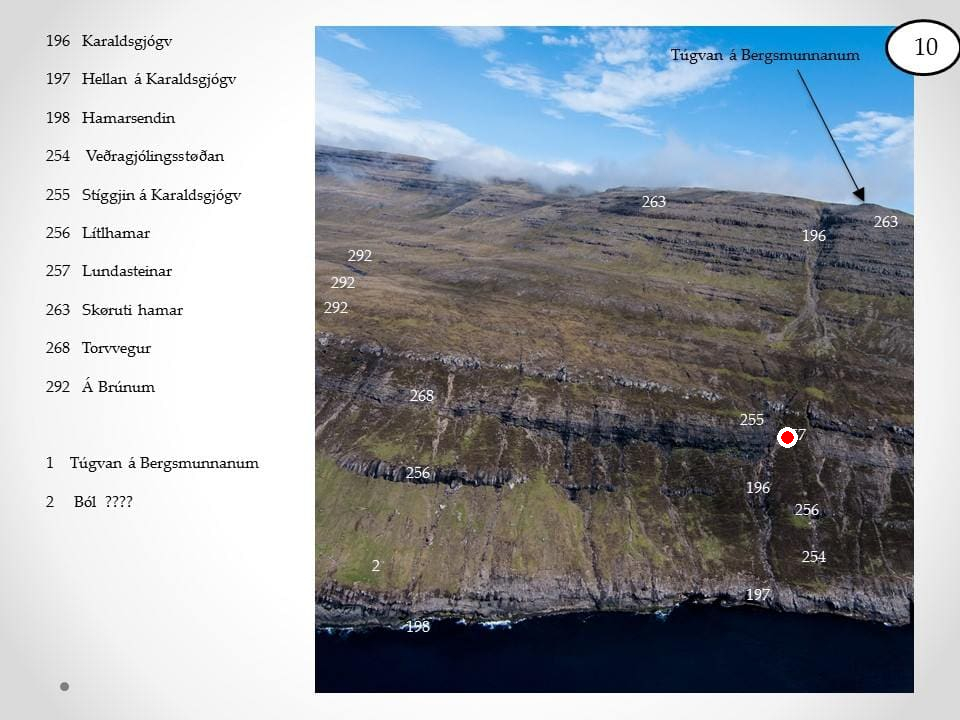The height and width of the screenshot is (720, 960).
Task: Choose legend entry 198 Hamarsendin
Action: (110, 118)
